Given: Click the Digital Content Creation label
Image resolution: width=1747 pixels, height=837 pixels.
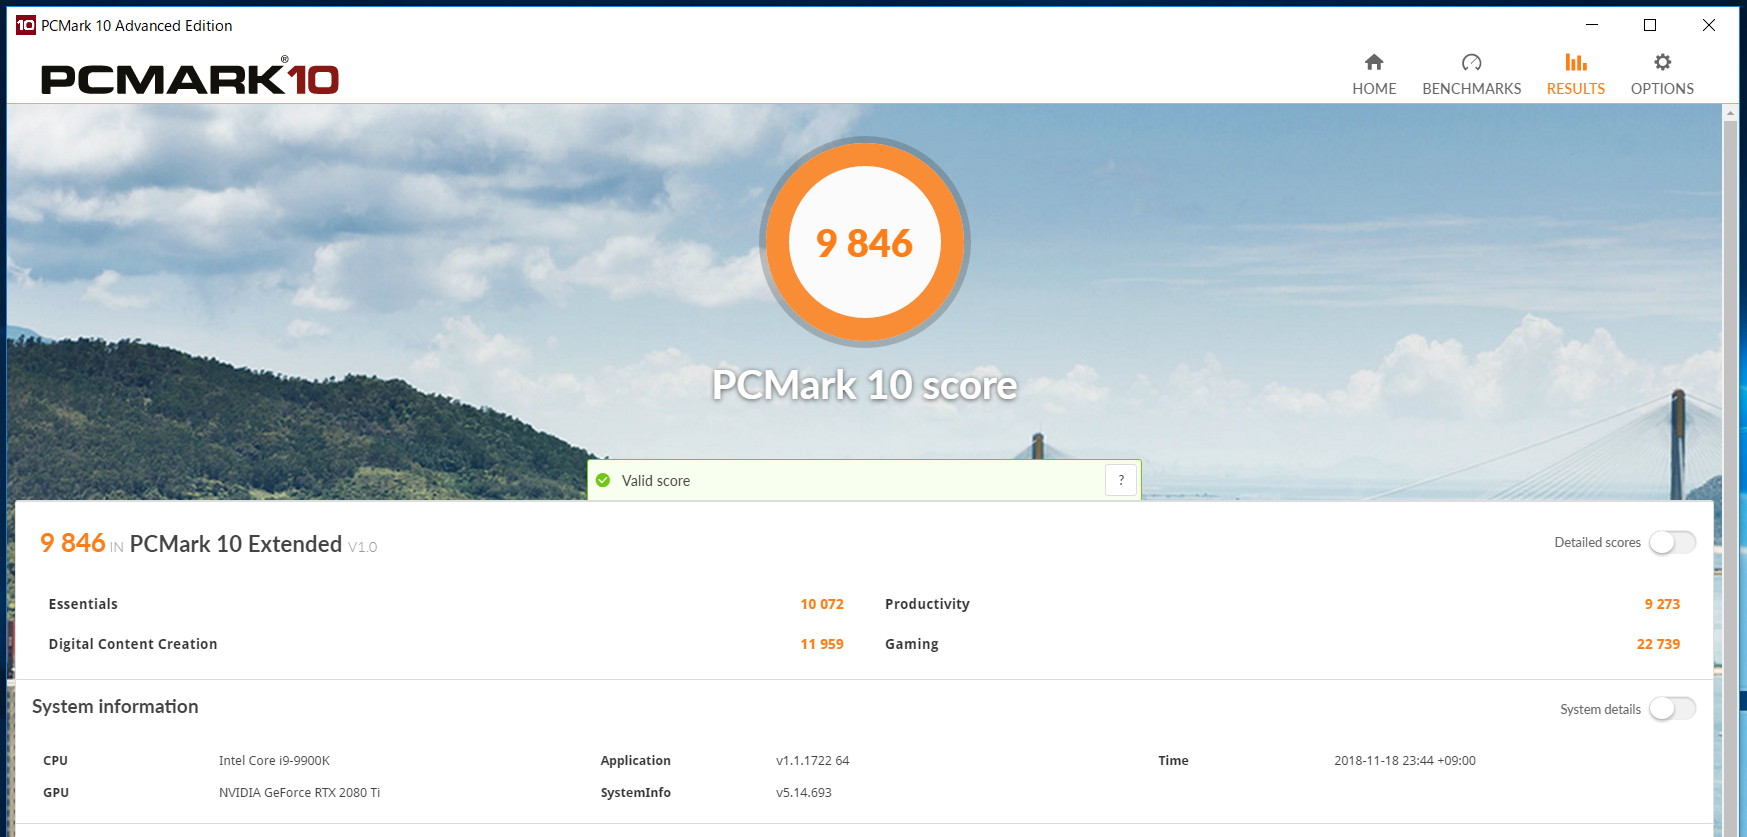Looking at the screenshot, I should 133,644.
